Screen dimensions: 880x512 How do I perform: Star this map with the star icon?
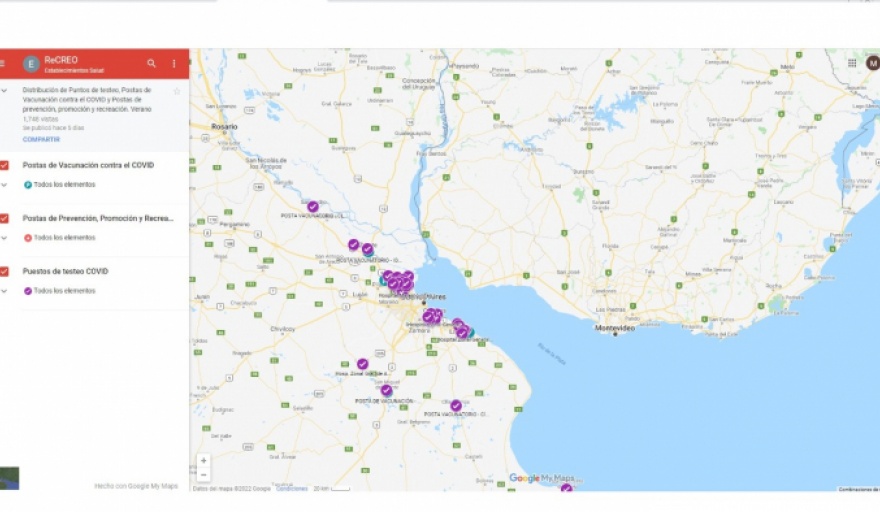(177, 91)
